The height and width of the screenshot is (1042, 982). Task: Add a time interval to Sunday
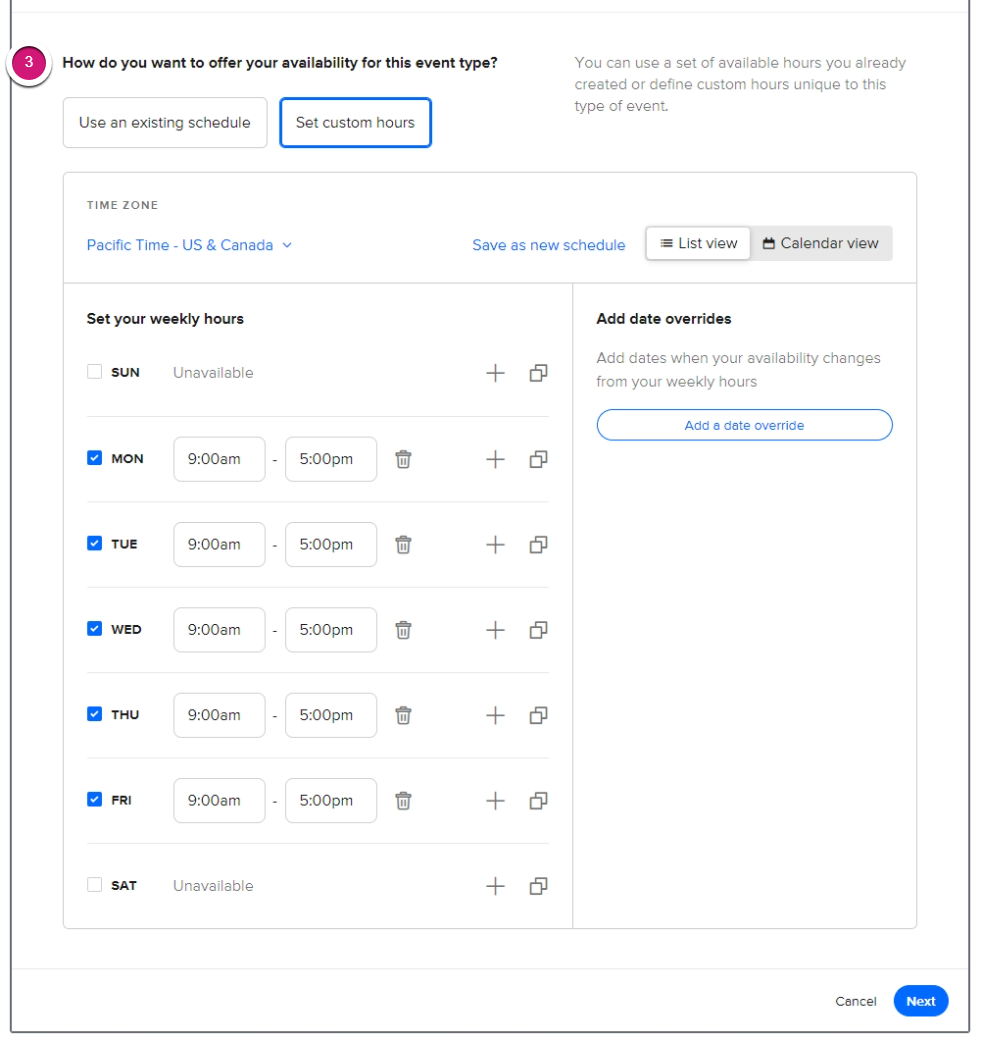496,373
